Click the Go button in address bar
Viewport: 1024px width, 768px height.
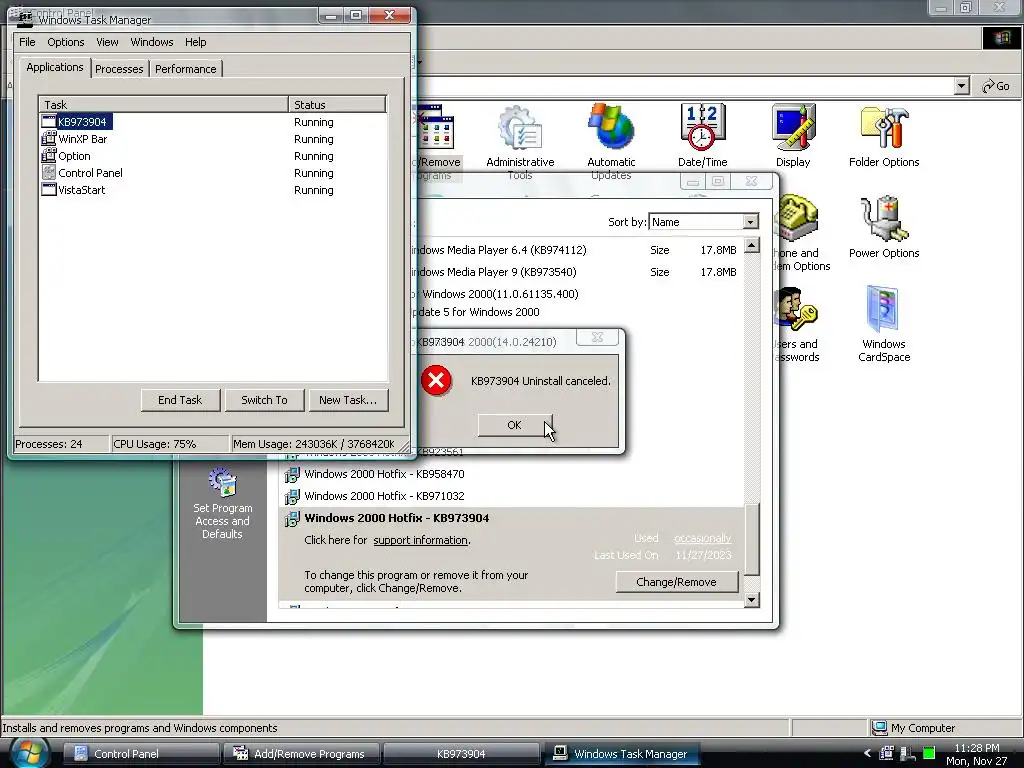click(x=997, y=86)
